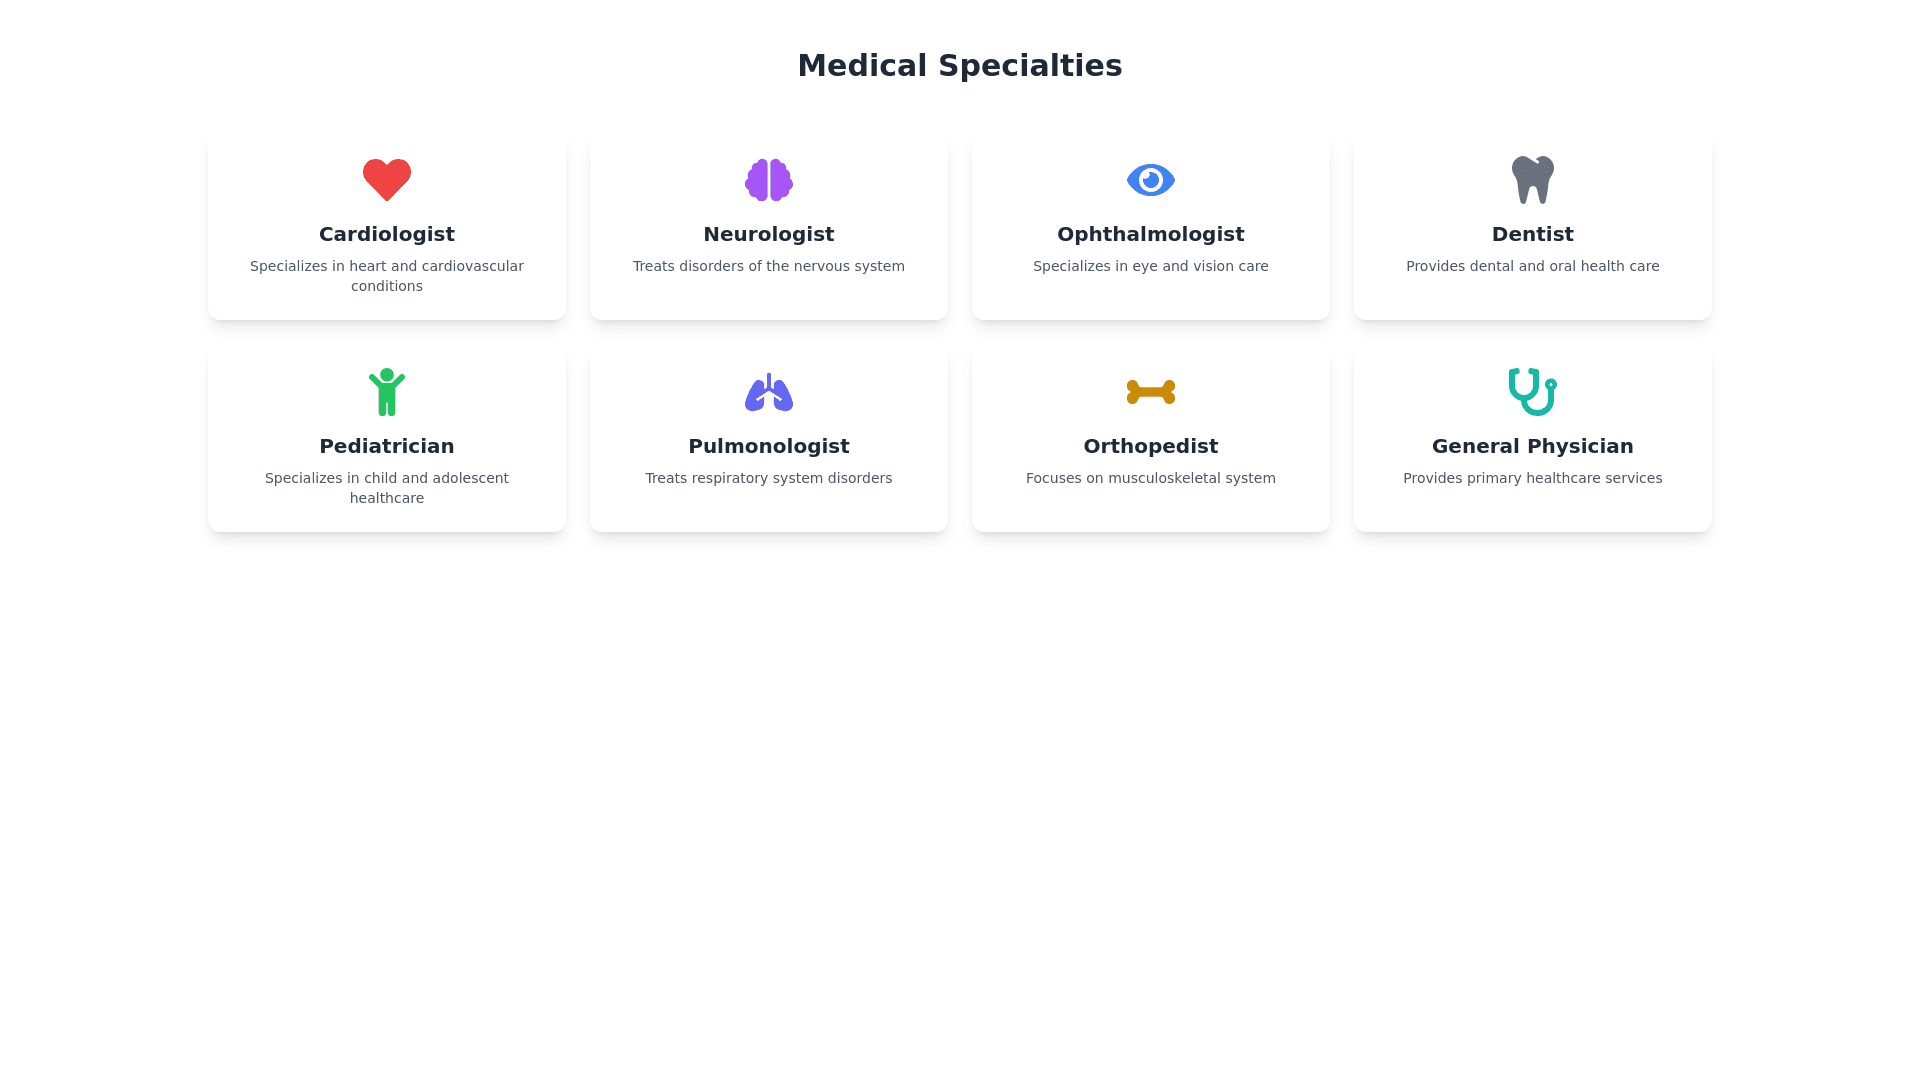Click 'Treats respiratory system disorders' description
The width and height of the screenshot is (1920, 1080).
click(769, 478)
